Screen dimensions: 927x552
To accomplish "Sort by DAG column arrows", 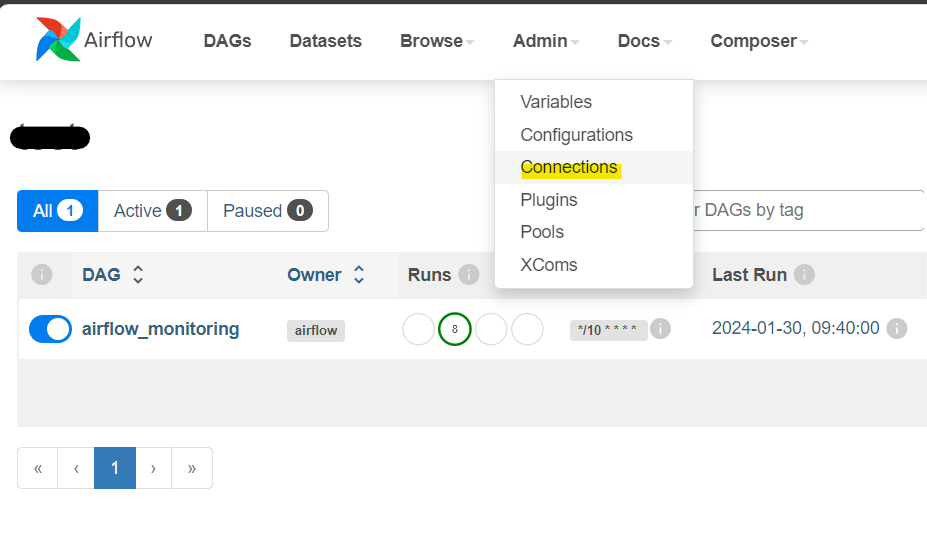I will [138, 275].
